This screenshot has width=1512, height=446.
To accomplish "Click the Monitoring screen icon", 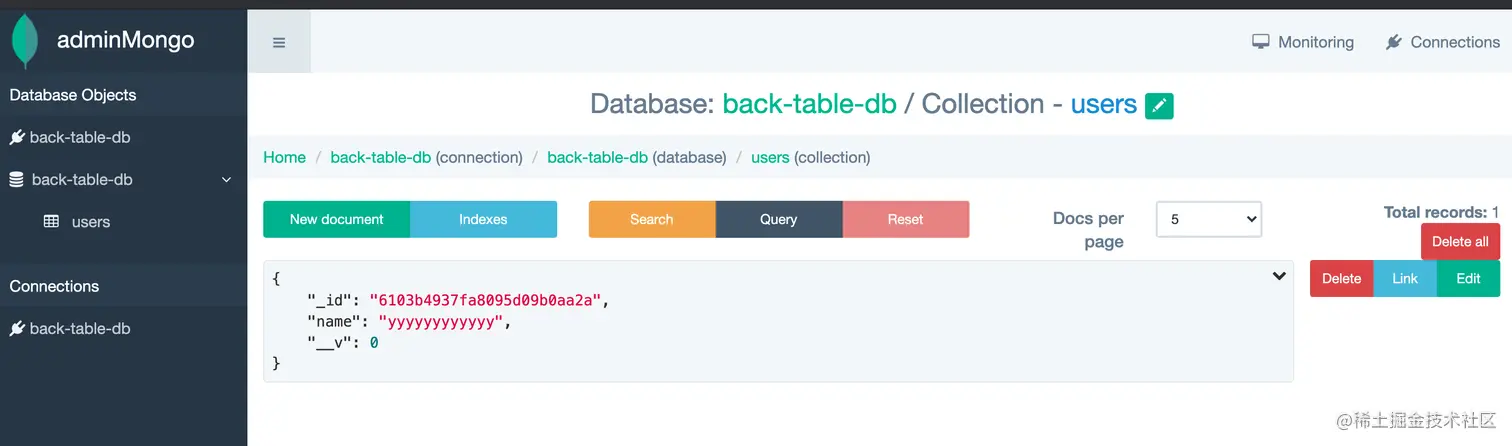I will pos(1261,42).
